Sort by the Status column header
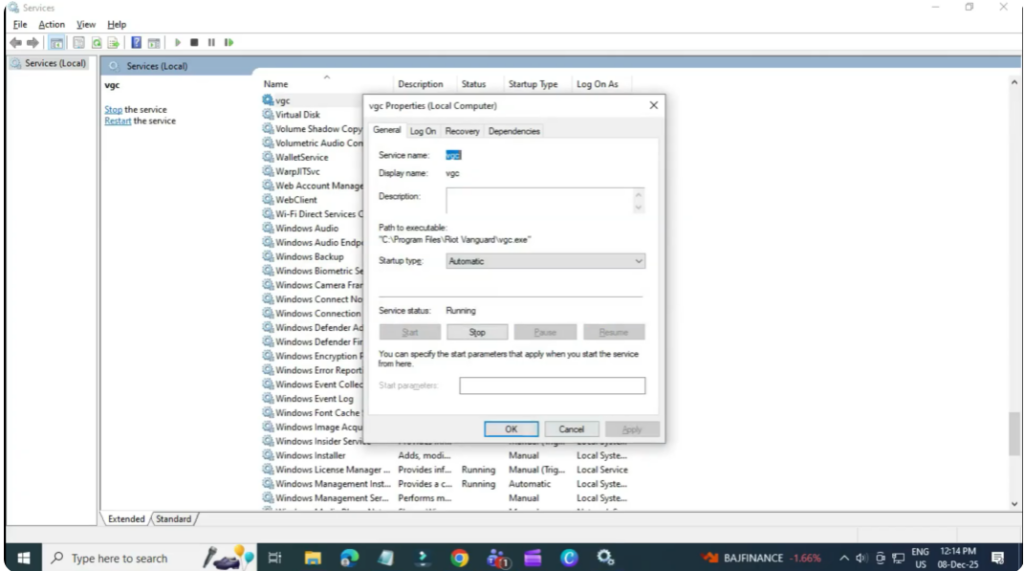The height and width of the screenshot is (571, 1024). tap(473, 84)
